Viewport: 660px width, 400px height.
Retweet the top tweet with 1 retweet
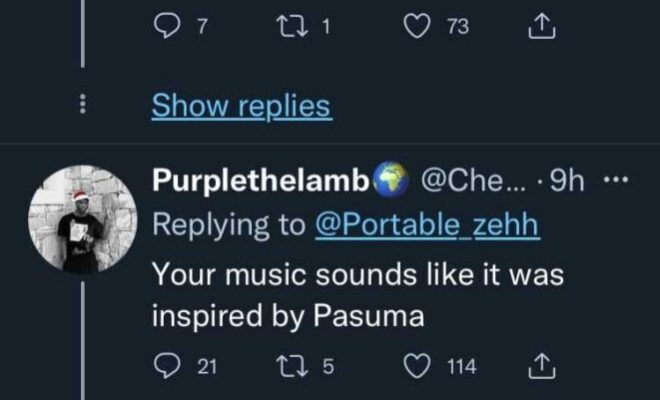(x=293, y=28)
